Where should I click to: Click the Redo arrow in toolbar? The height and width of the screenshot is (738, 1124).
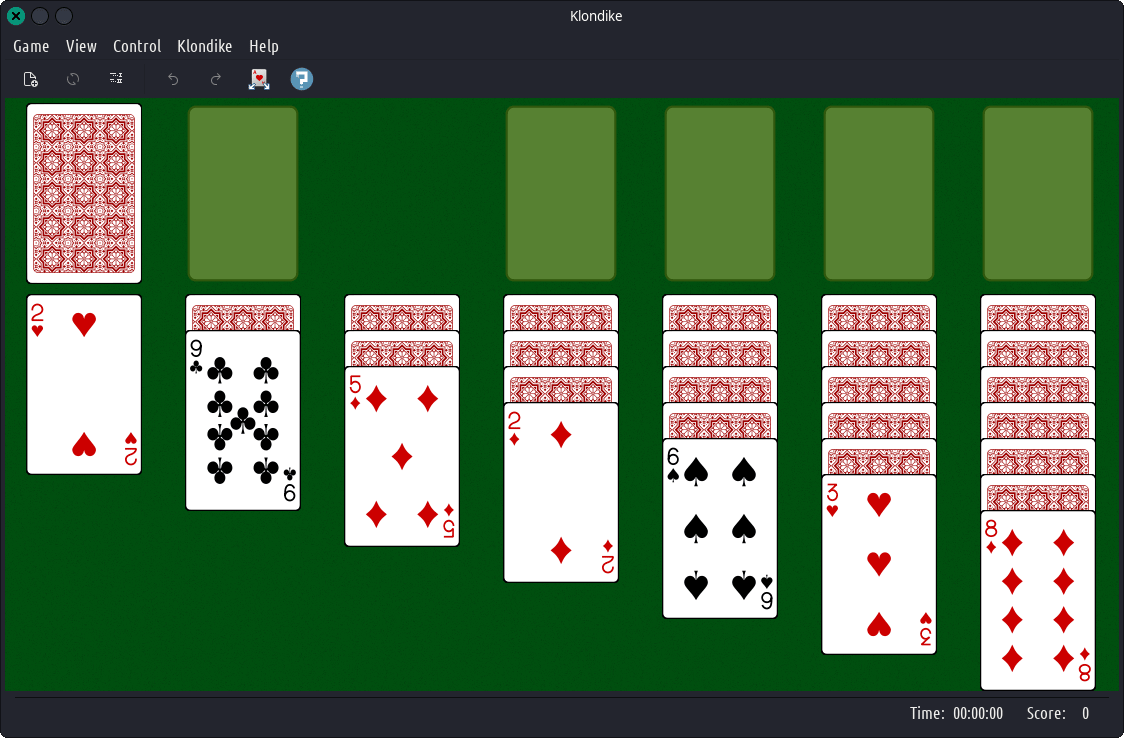coord(216,79)
